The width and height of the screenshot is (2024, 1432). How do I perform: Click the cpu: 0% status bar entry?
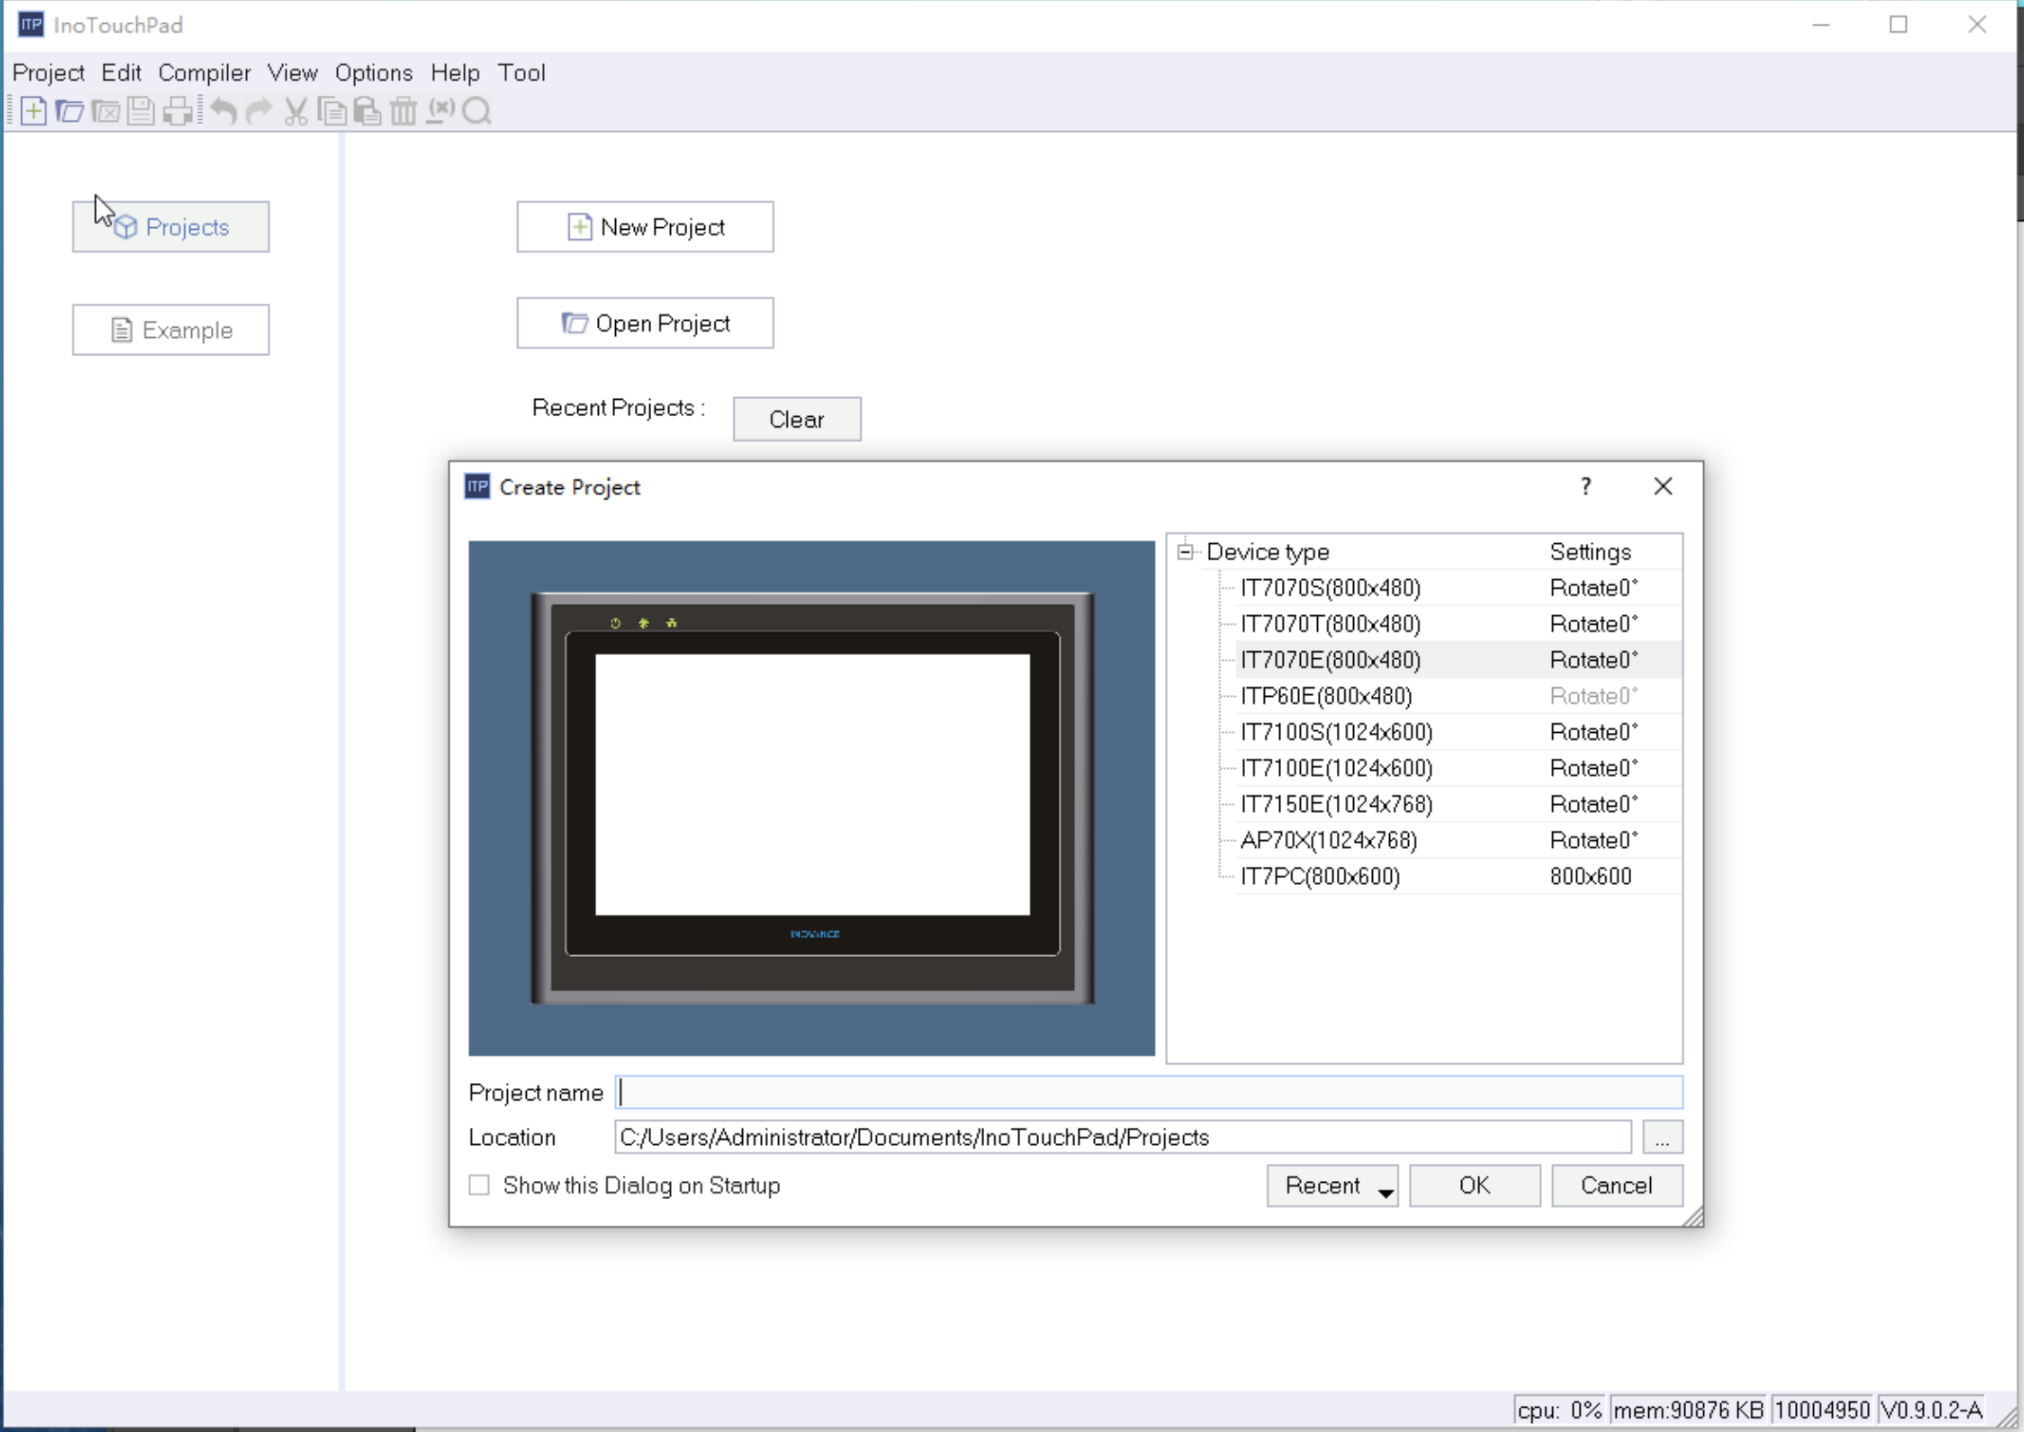tap(1559, 1410)
